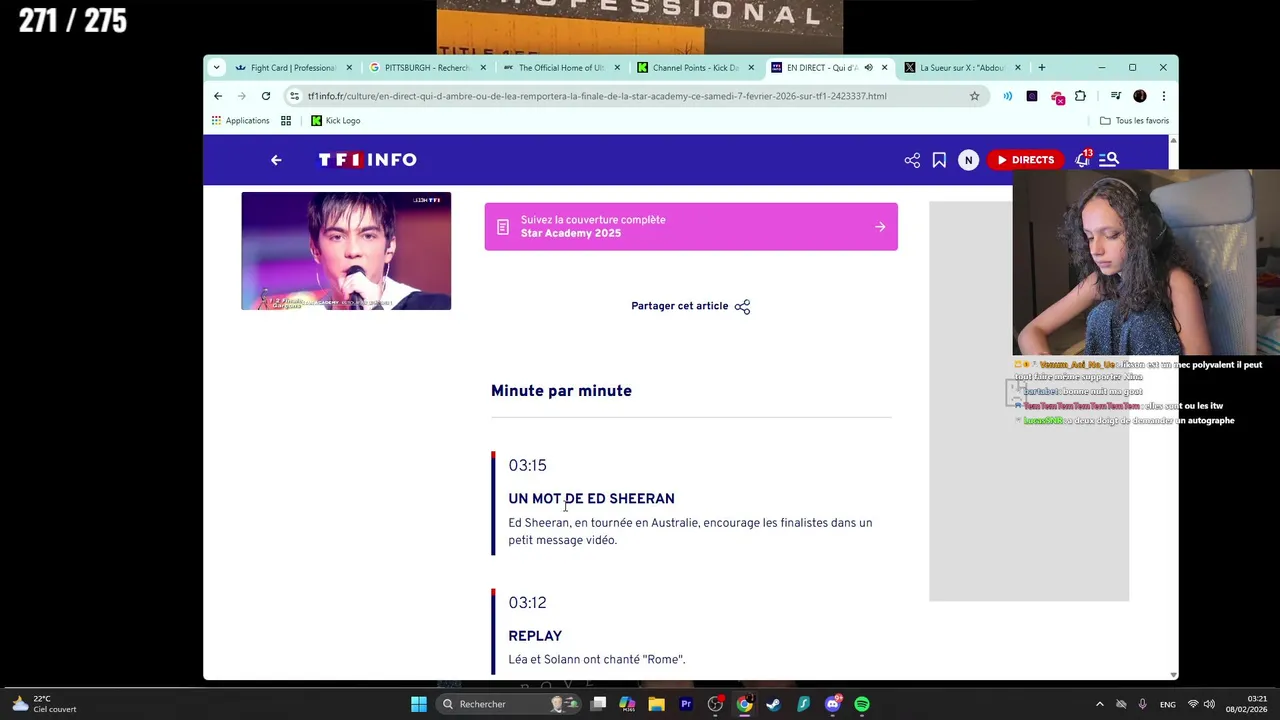Open the grid shortcut in bookmarks bar
The height and width of the screenshot is (720, 1280).
(x=286, y=121)
